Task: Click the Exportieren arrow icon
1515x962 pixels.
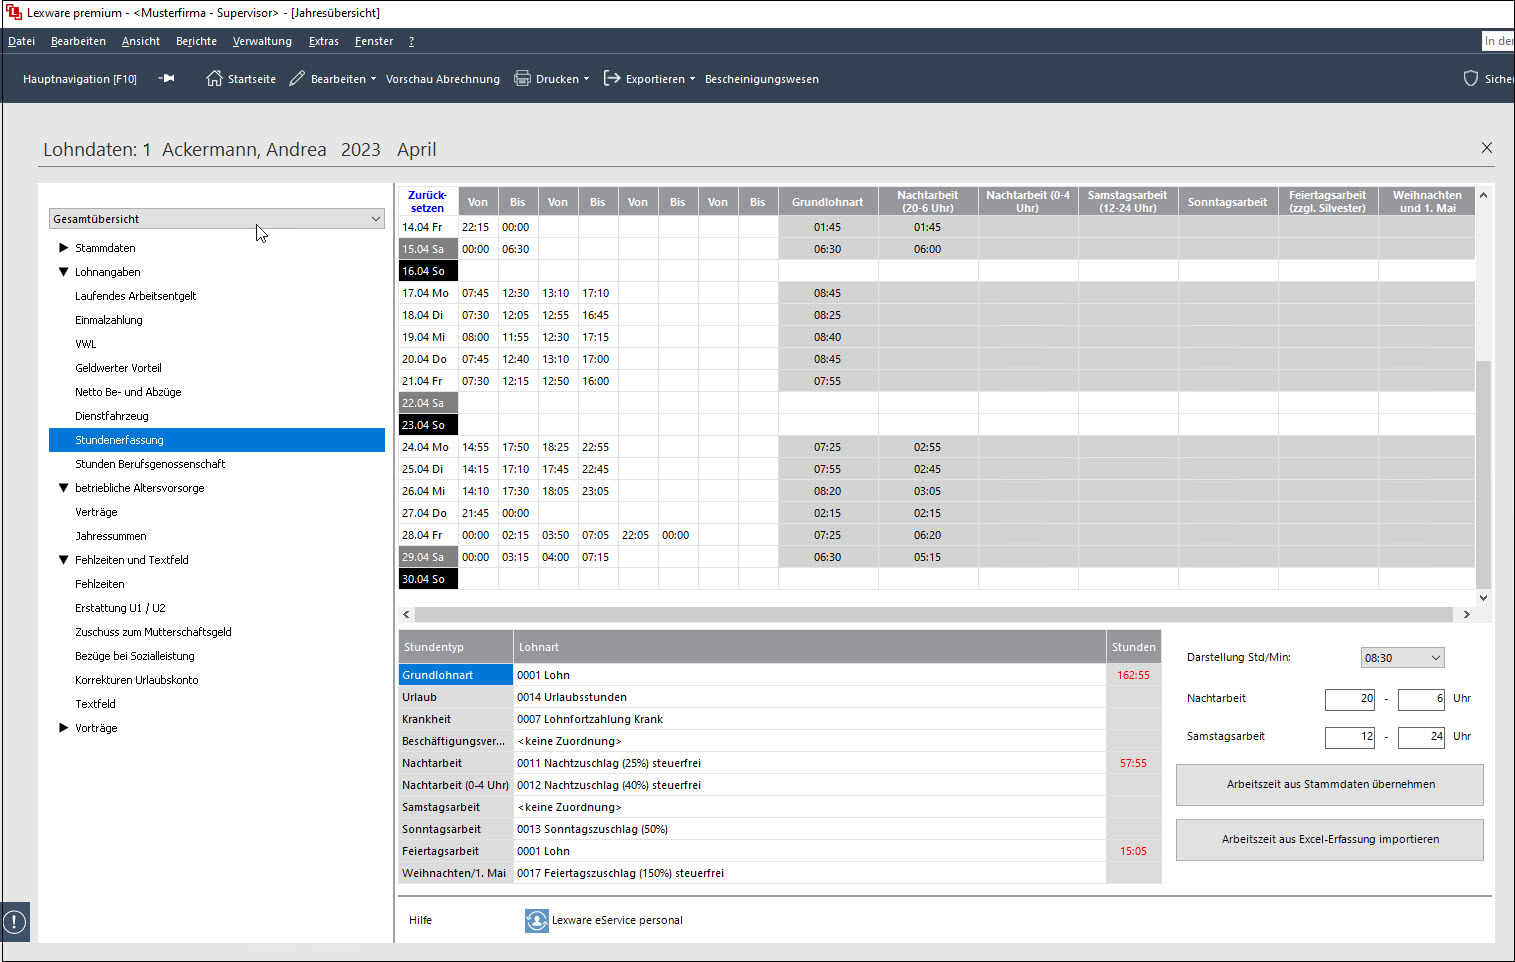Action: 612,78
